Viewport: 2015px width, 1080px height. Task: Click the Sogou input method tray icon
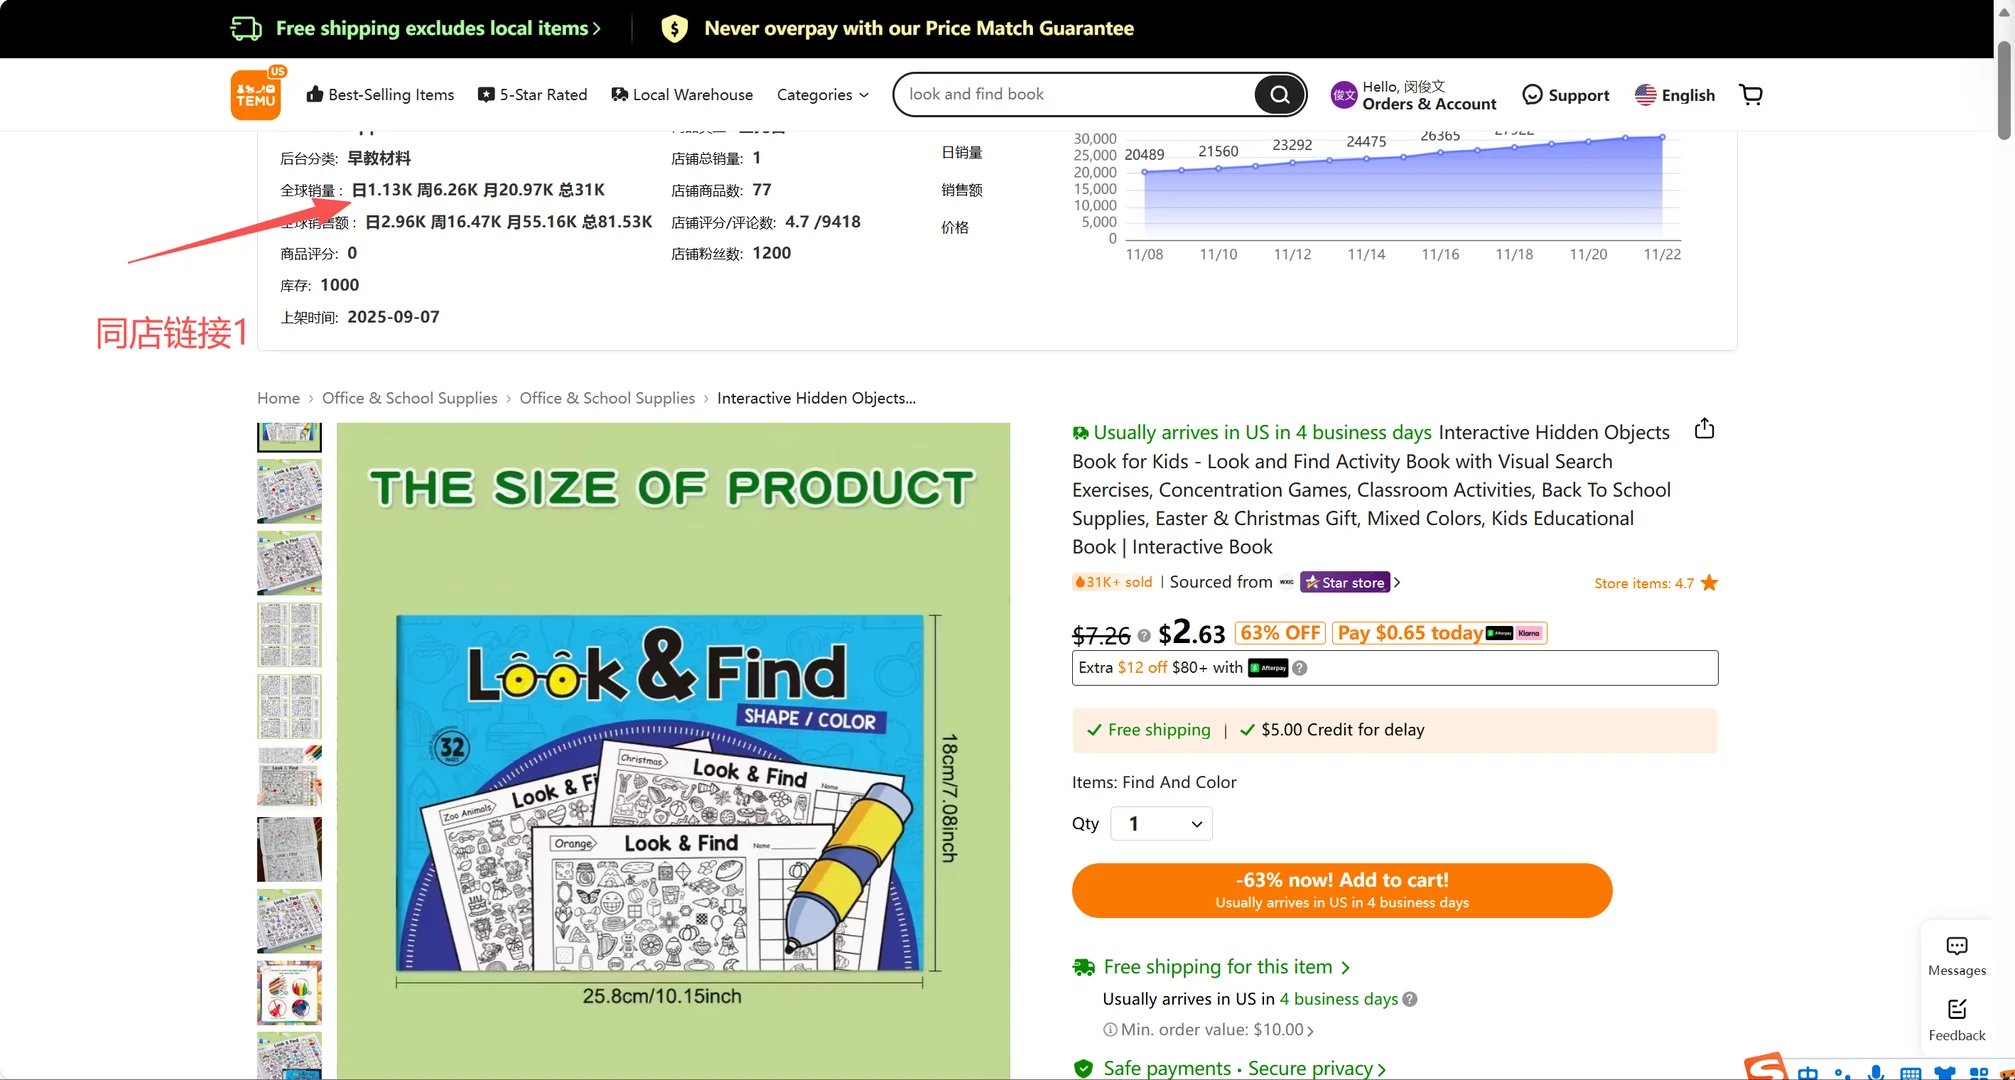coord(1766,1068)
